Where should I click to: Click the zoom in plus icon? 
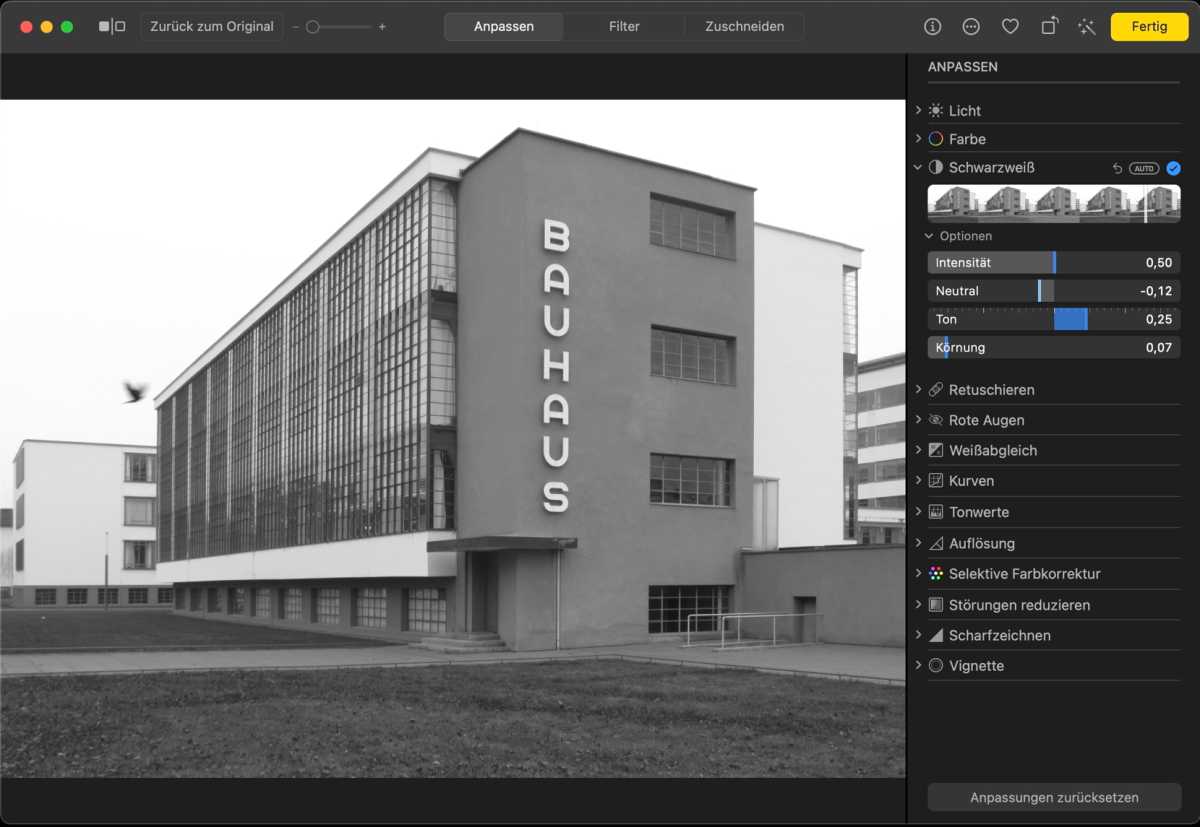[382, 27]
